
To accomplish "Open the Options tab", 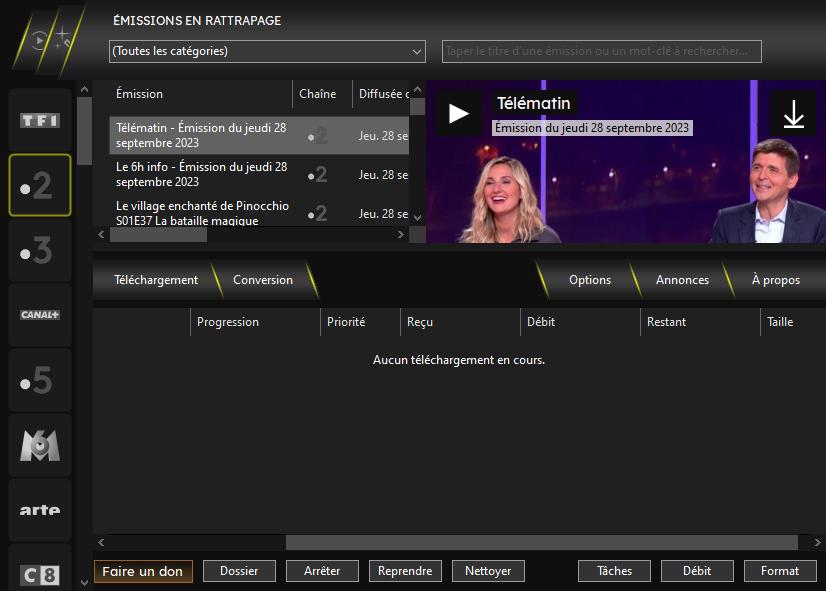I will pyautogui.click(x=590, y=280).
